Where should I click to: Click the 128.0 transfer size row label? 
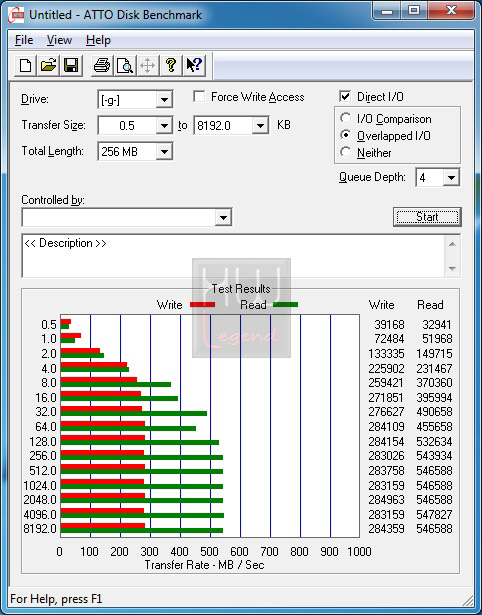[x=43, y=442]
